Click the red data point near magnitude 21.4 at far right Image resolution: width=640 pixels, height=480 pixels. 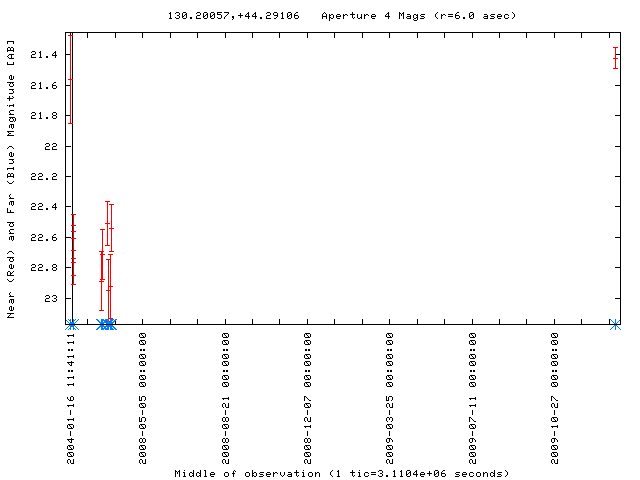[615, 58]
